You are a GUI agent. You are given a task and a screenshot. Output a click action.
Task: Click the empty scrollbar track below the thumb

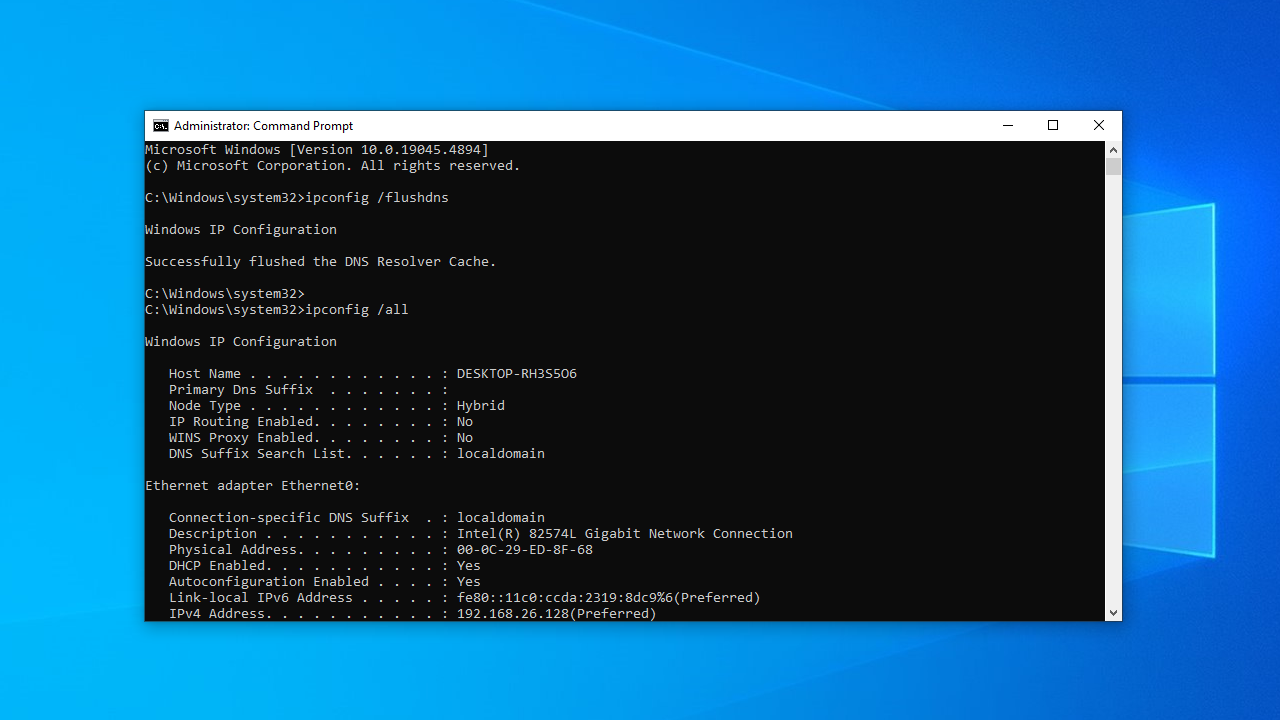pyautogui.click(x=1113, y=400)
